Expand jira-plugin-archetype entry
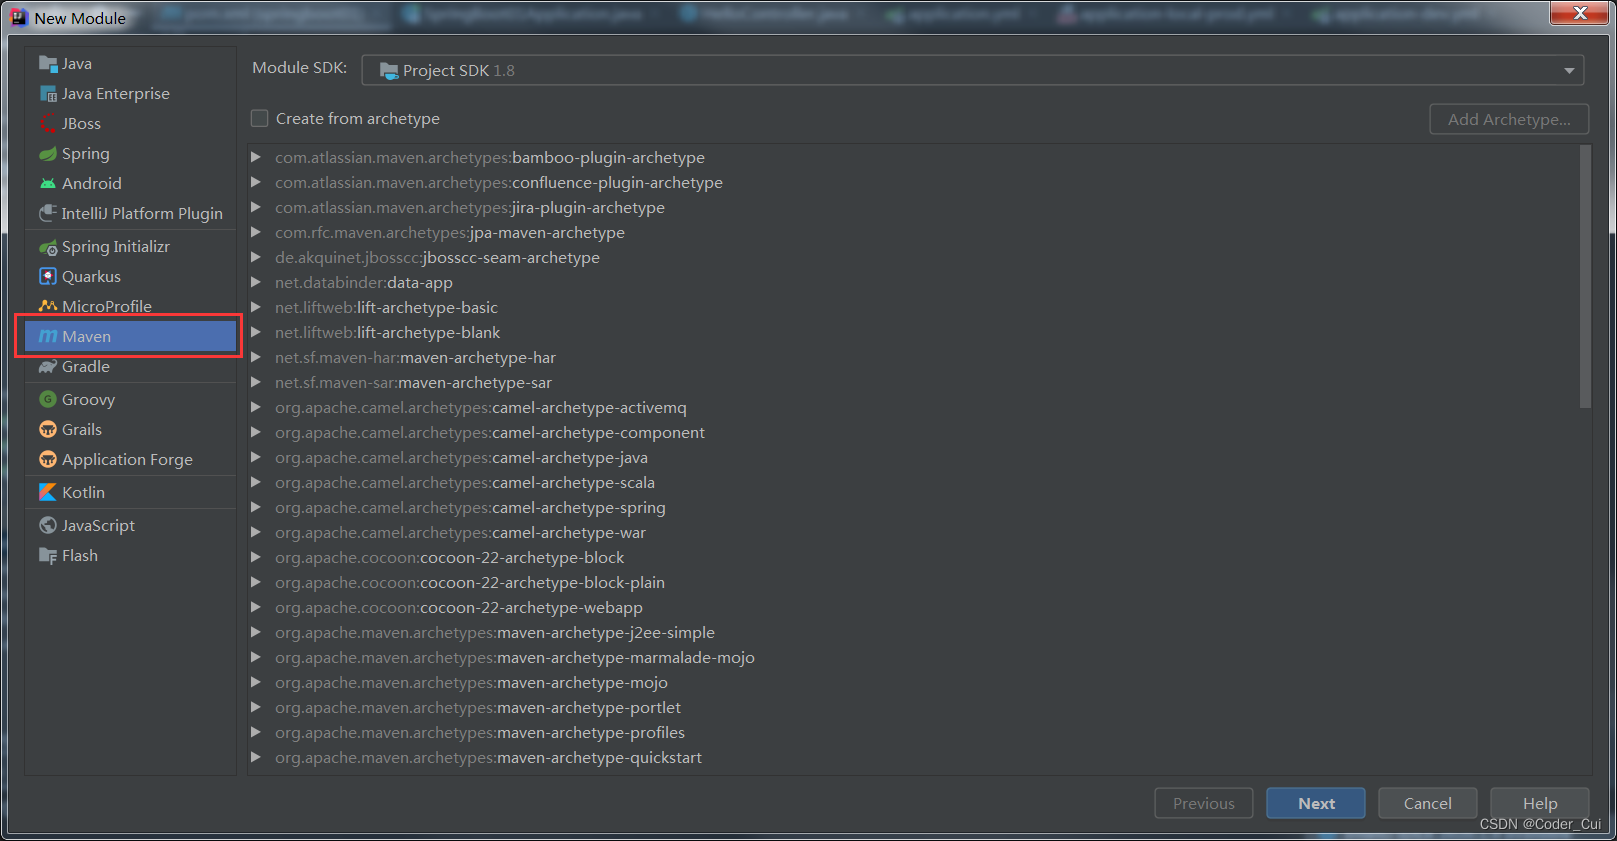 click(x=256, y=207)
